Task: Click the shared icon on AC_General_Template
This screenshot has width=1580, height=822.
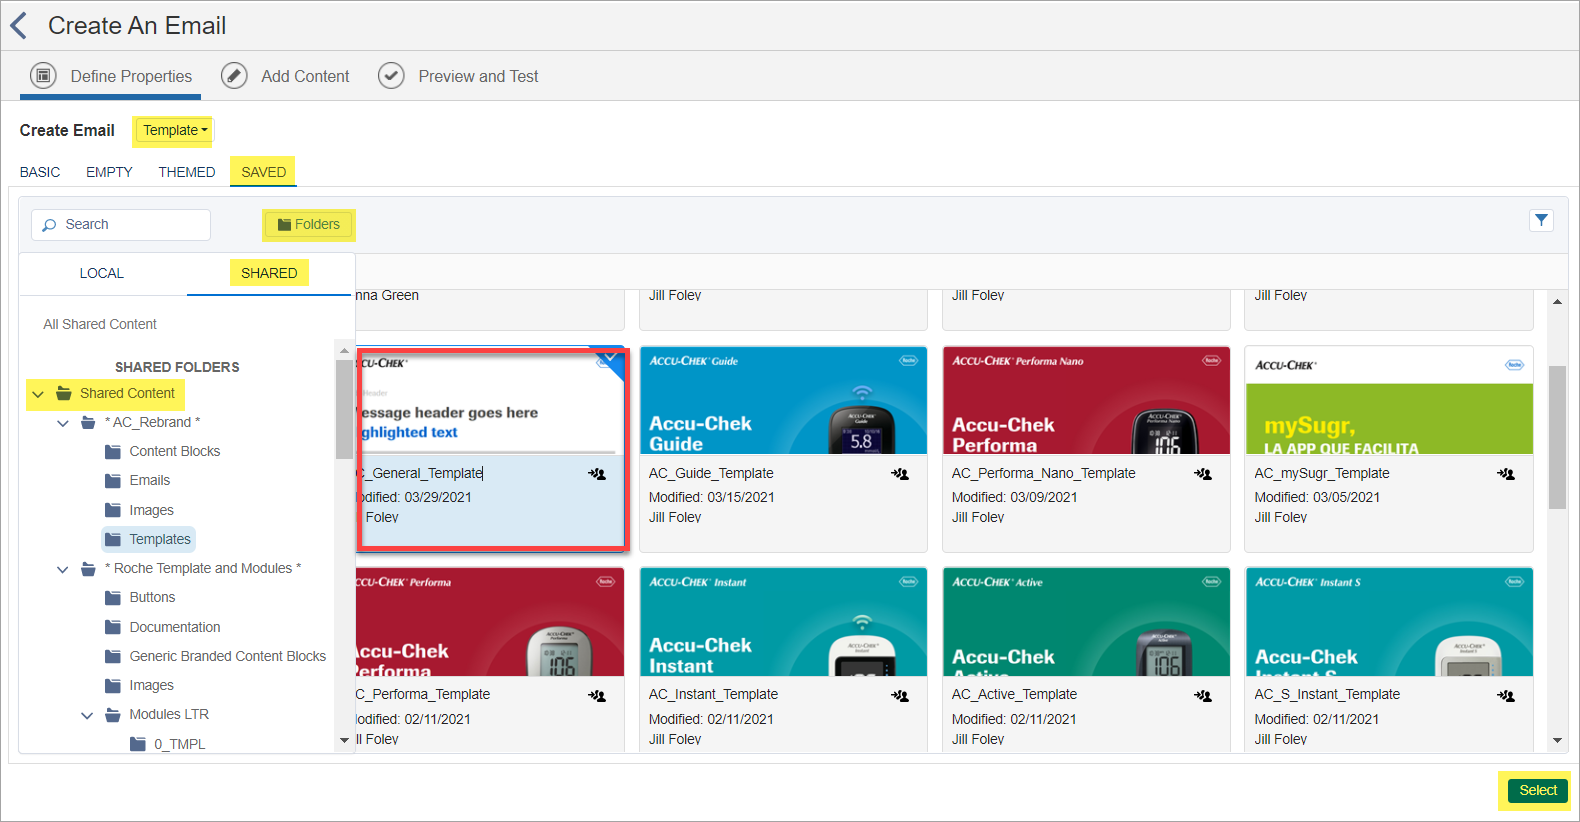Action: [597, 474]
